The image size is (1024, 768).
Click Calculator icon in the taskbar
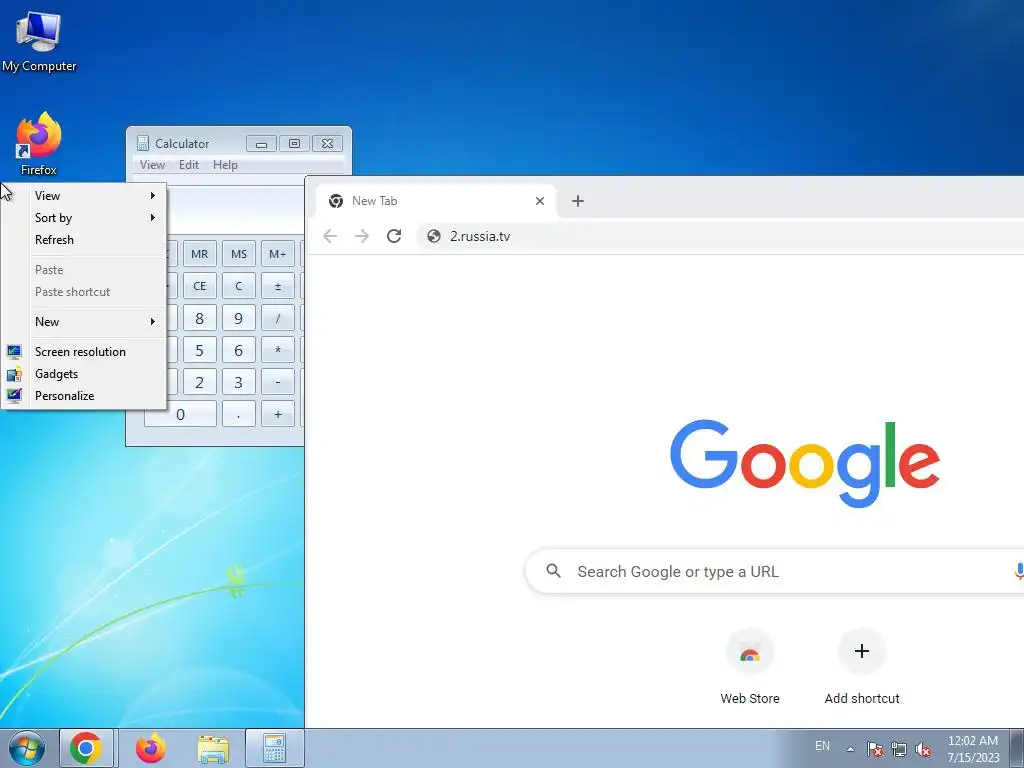[x=274, y=748]
